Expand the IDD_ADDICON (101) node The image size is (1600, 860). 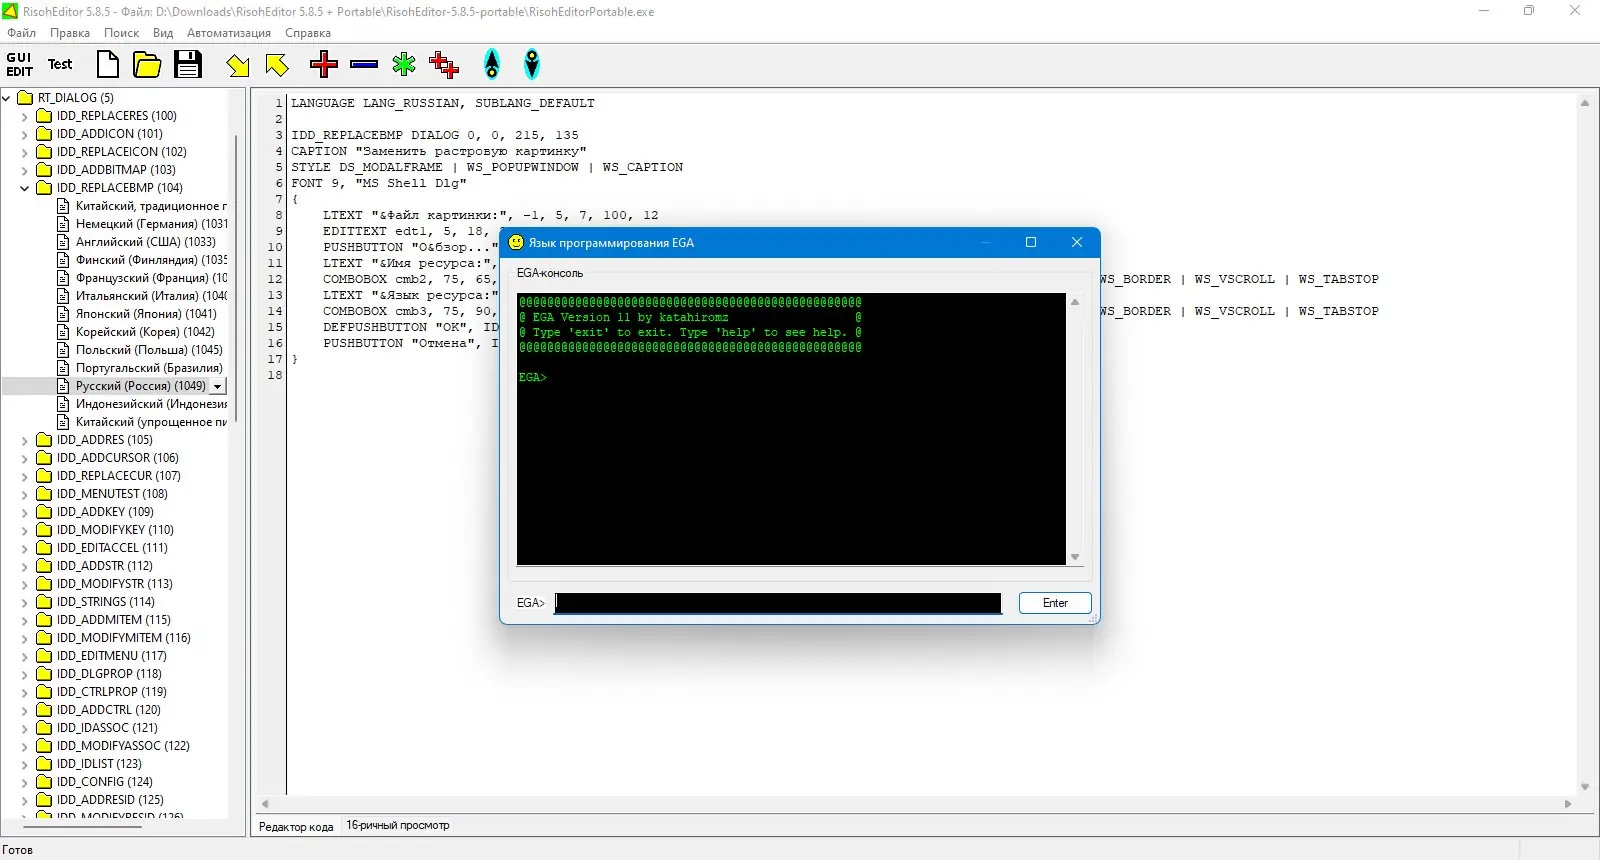25,134
